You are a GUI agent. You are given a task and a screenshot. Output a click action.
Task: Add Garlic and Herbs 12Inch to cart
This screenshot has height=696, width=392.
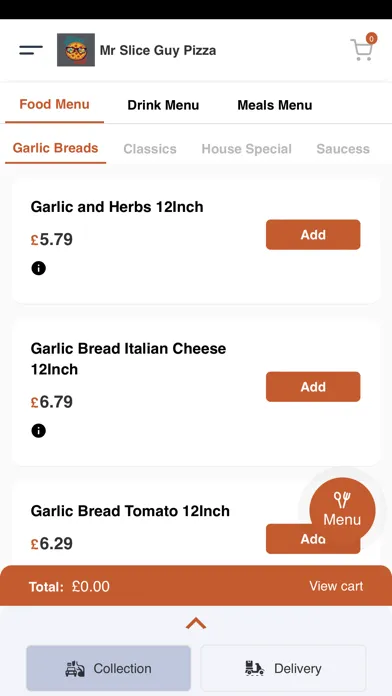(313, 234)
